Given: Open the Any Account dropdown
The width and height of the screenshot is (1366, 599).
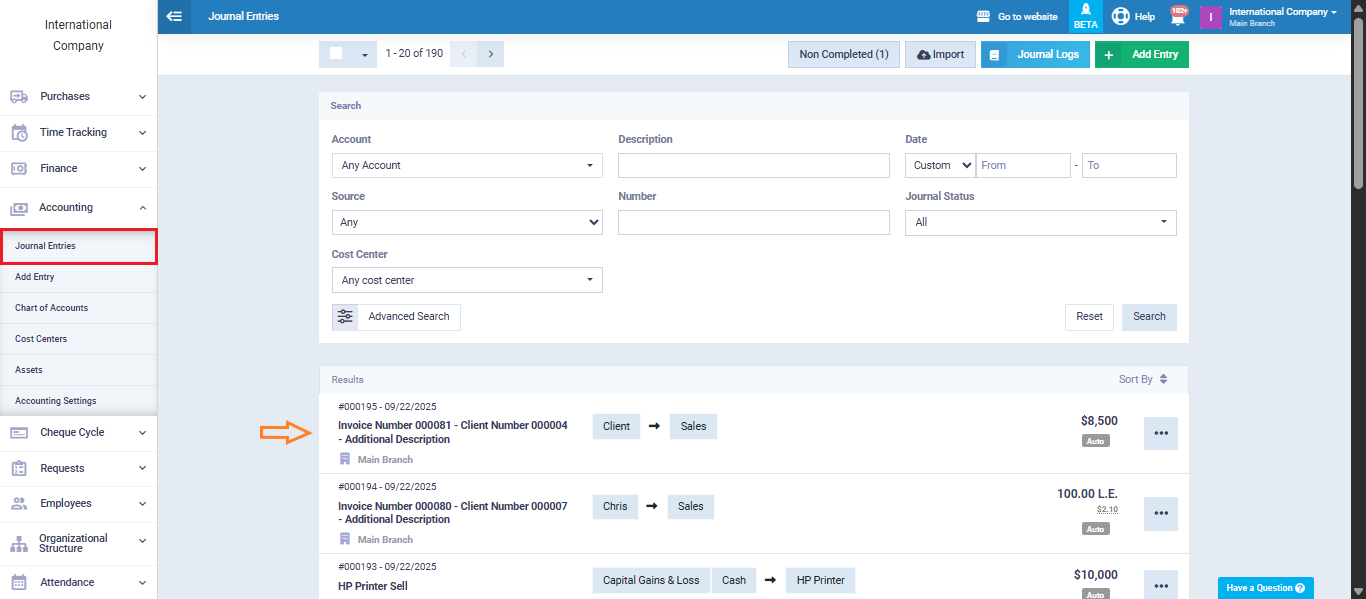Looking at the screenshot, I should click(467, 165).
